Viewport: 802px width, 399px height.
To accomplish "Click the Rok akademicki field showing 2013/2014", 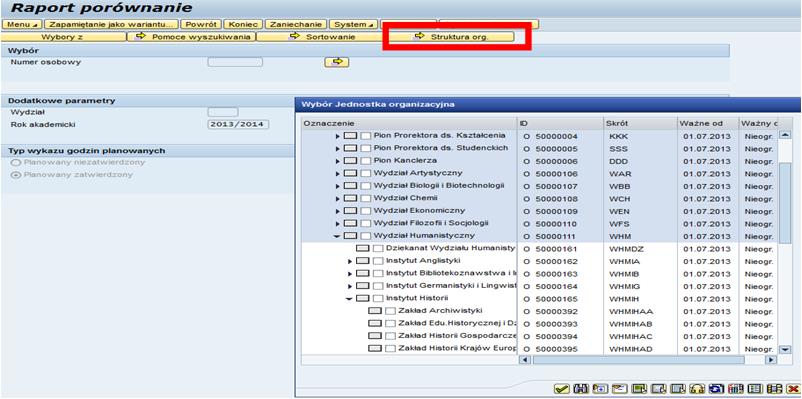I will pos(238,124).
